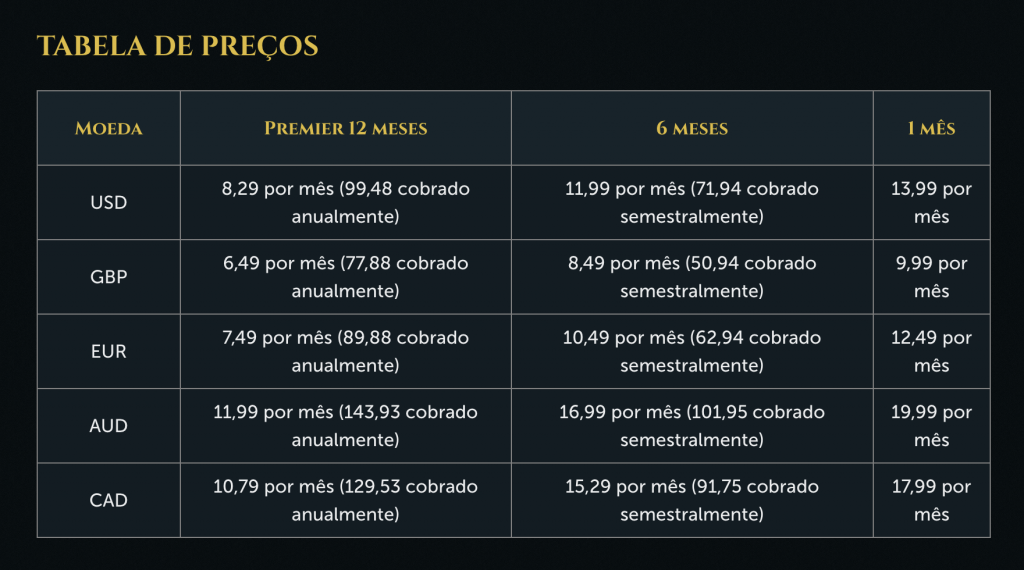Click CAD 10,79 por mês annual cell
This screenshot has height=570, width=1024.
click(345, 500)
